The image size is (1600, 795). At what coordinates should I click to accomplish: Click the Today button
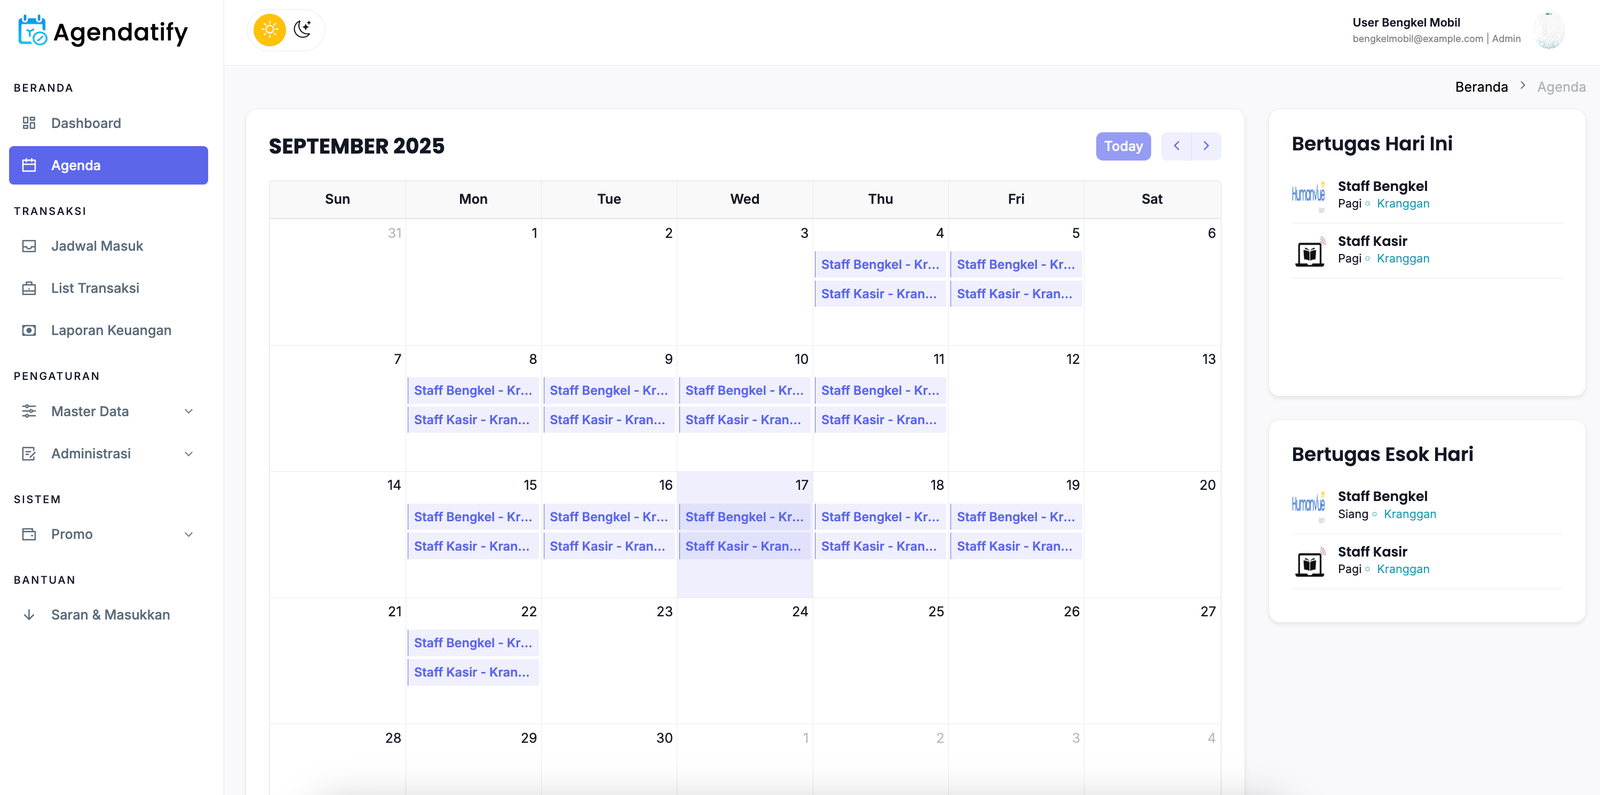coord(1123,146)
